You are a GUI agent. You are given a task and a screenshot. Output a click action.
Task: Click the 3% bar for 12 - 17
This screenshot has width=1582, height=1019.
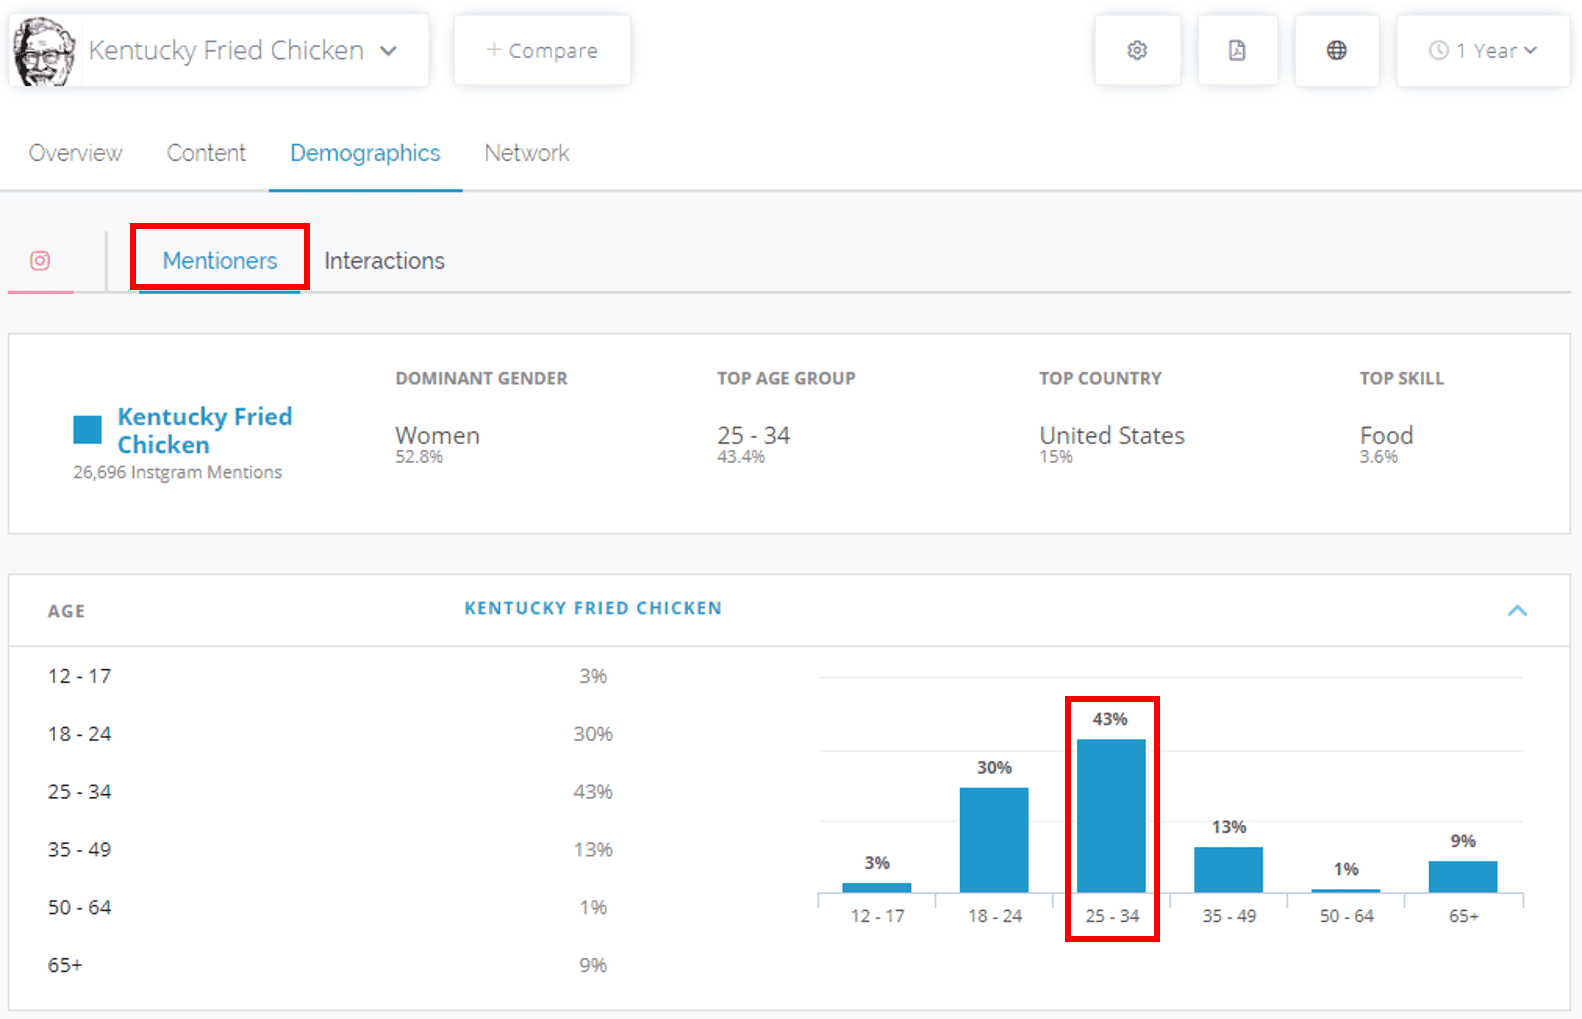pyautogui.click(x=877, y=887)
